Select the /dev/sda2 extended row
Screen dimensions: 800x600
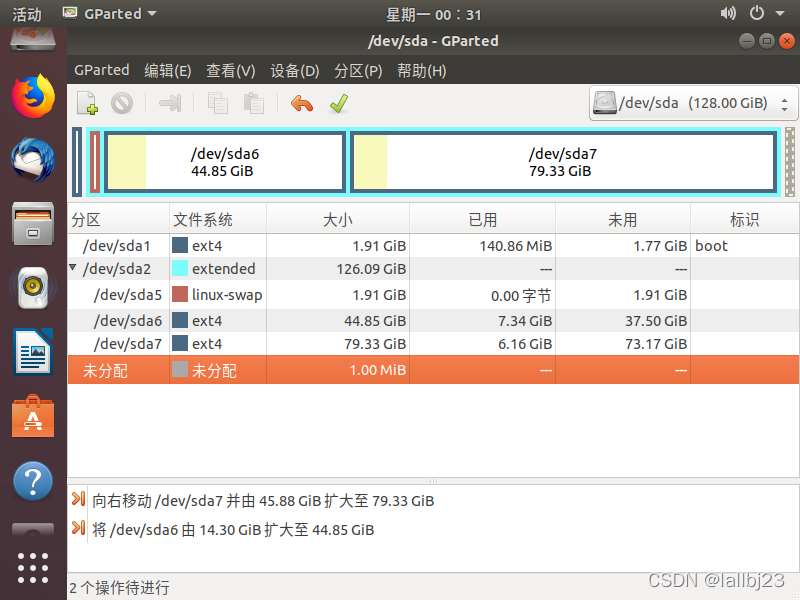click(433, 269)
